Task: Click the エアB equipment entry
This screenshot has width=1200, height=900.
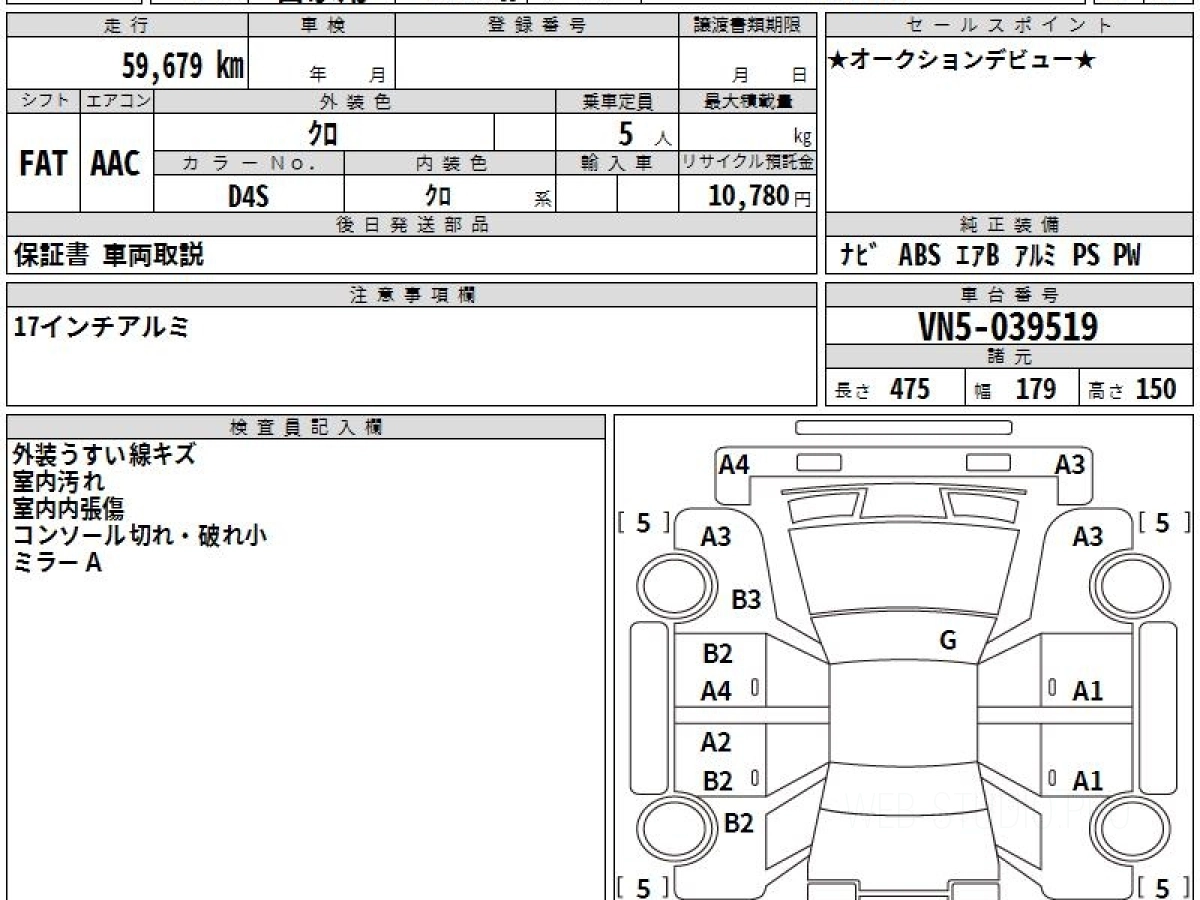Action: tap(977, 256)
